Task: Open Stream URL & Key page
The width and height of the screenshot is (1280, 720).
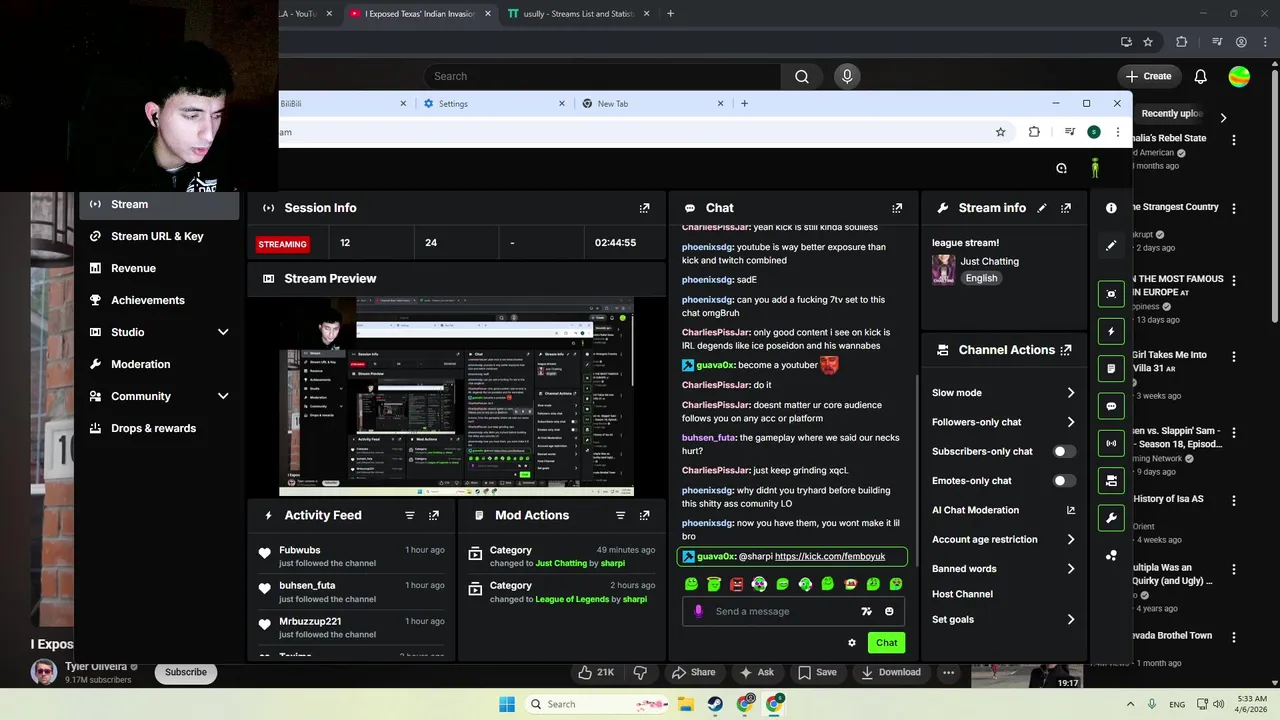Action: 159,236
